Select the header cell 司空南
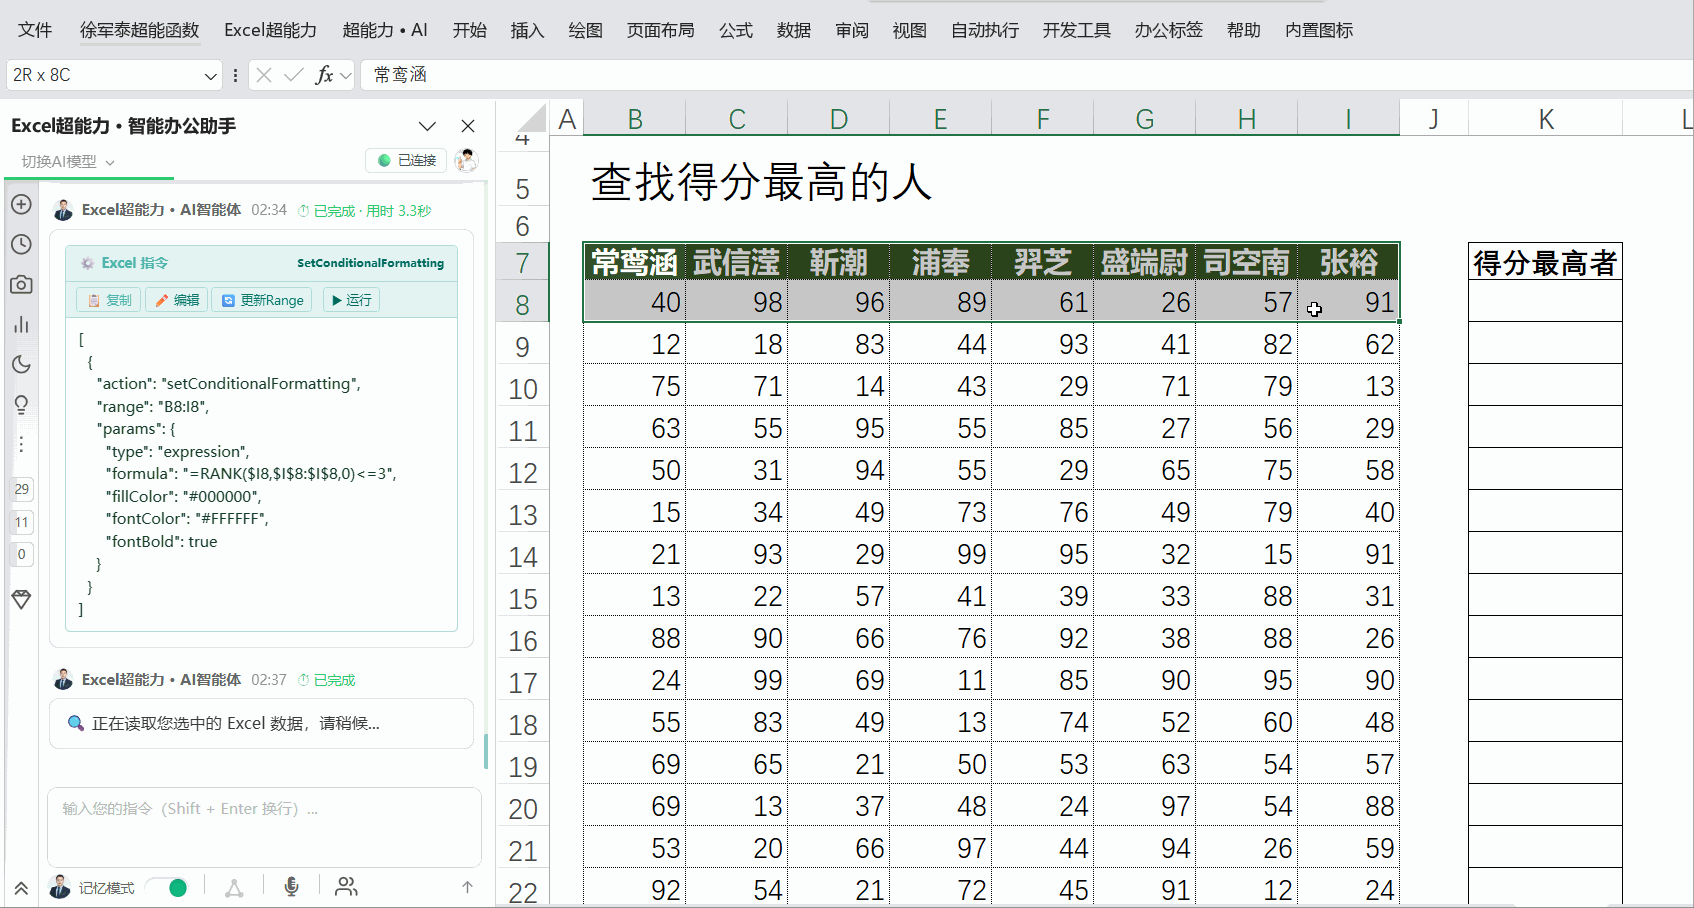The height and width of the screenshot is (908, 1694). pyautogui.click(x=1246, y=262)
